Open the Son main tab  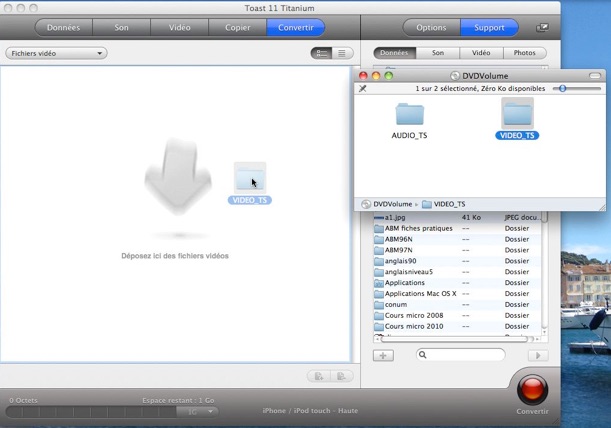pyautogui.click(x=121, y=28)
